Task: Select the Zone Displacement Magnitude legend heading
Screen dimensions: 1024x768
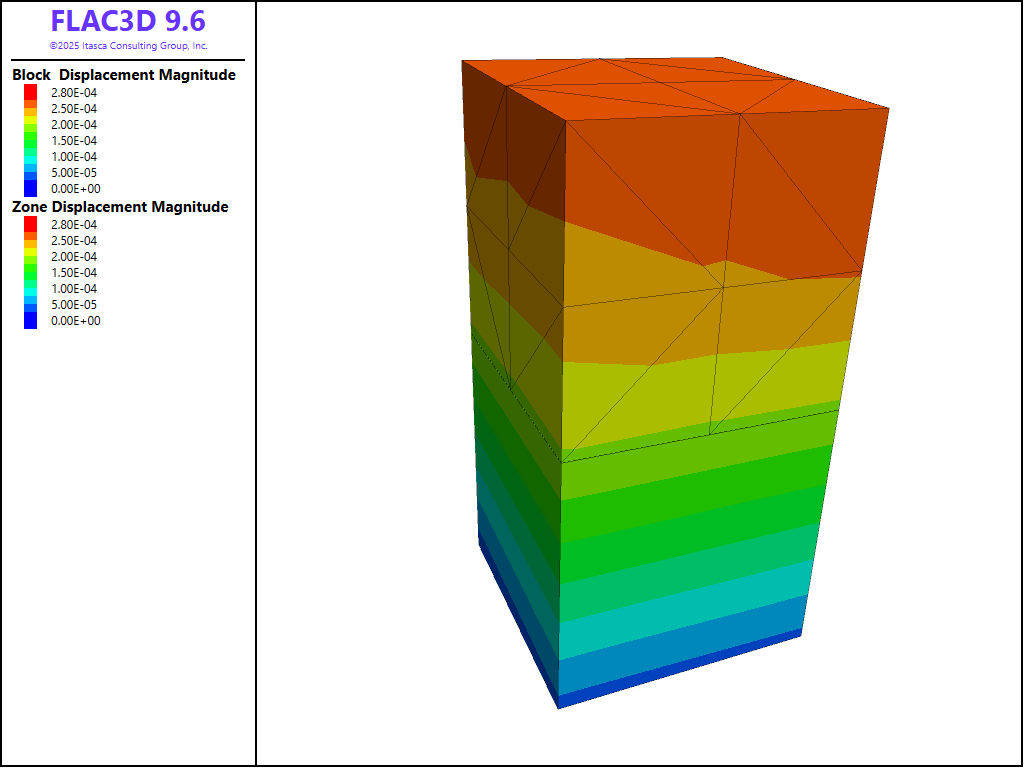Action: [120, 207]
